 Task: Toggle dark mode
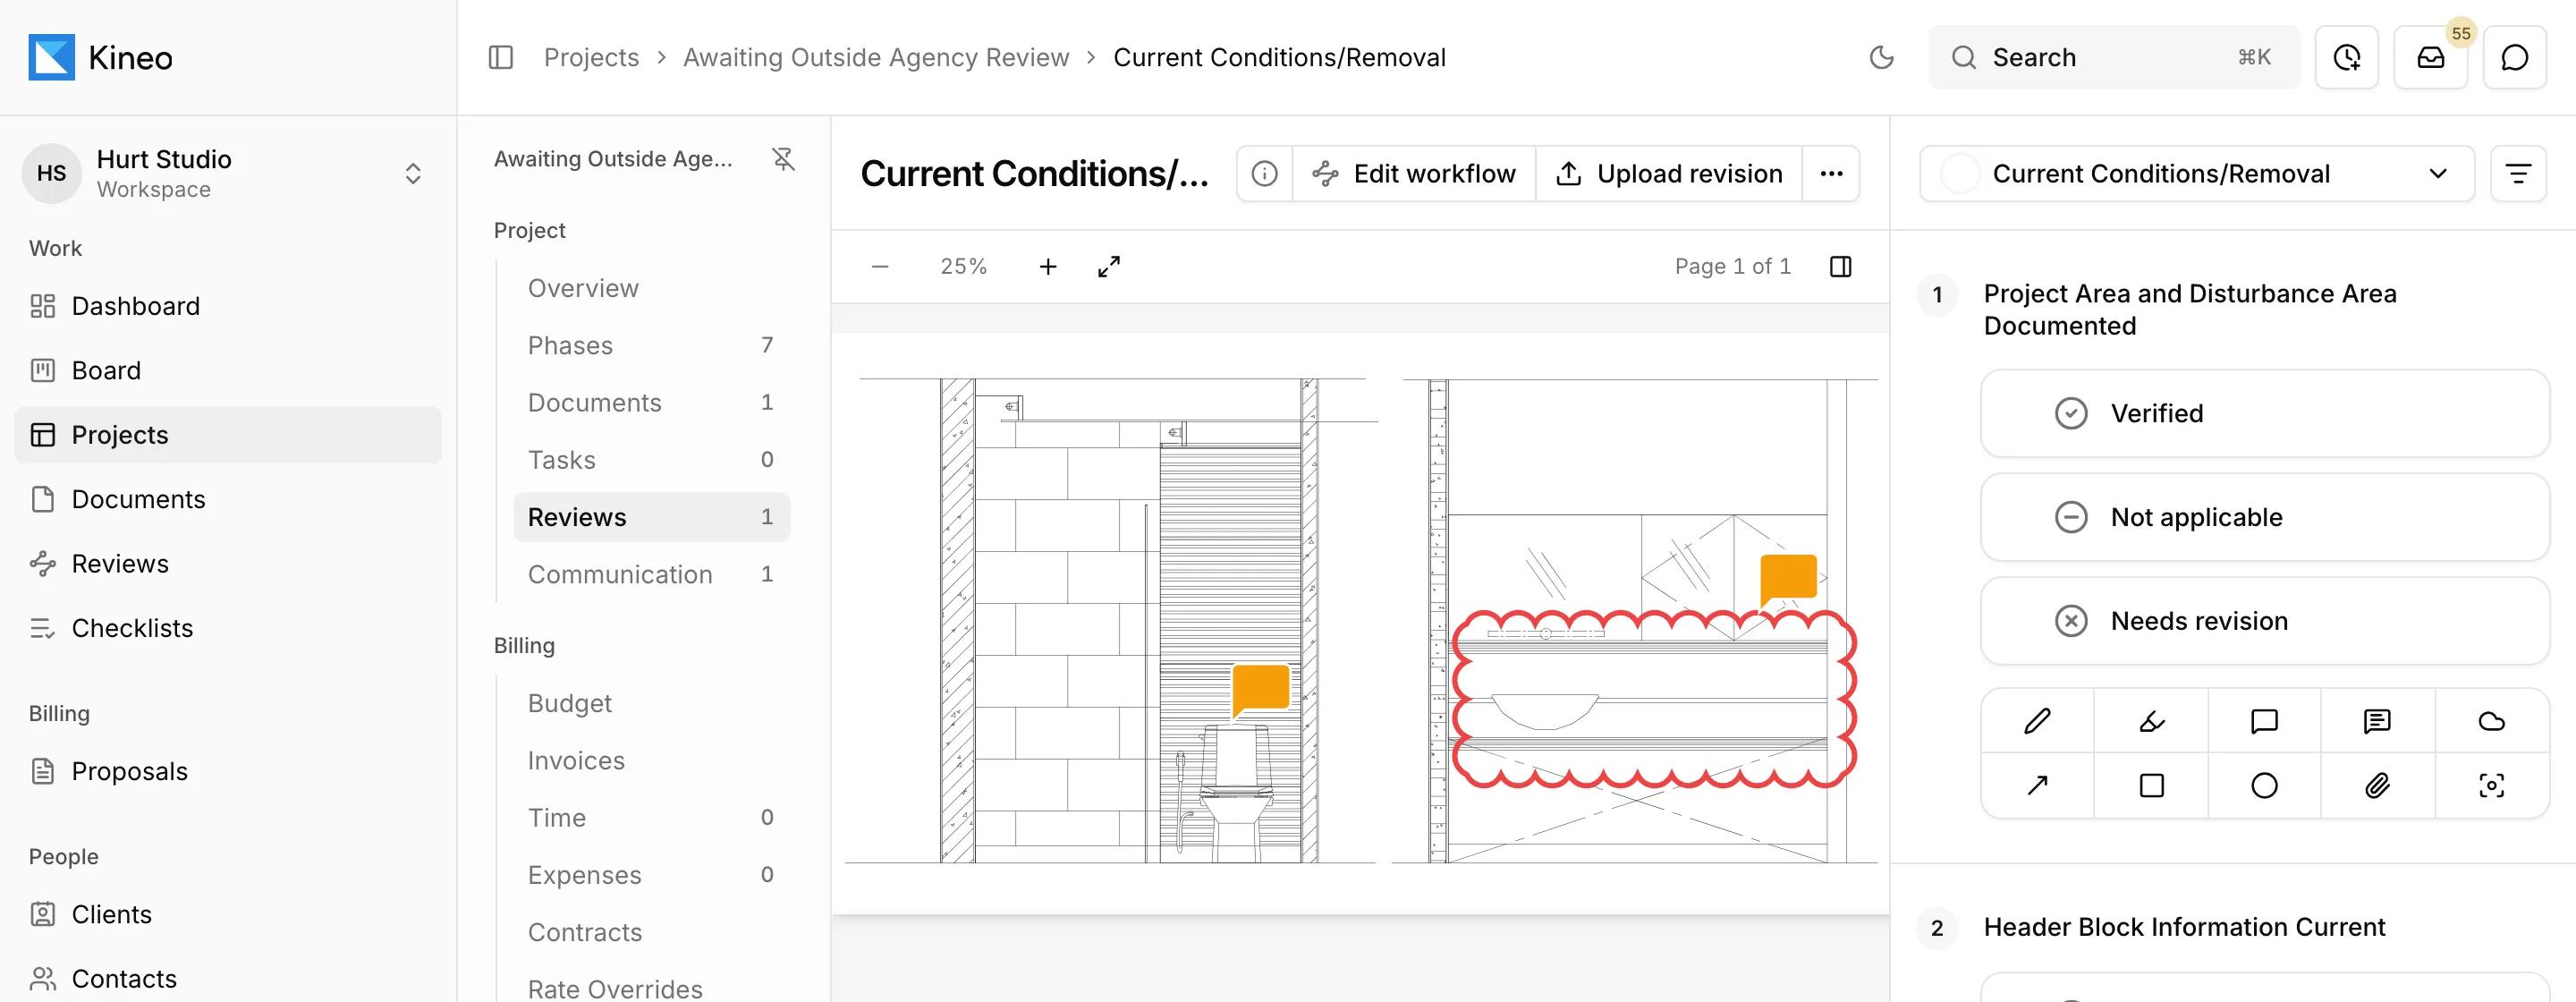pyautogui.click(x=1881, y=57)
